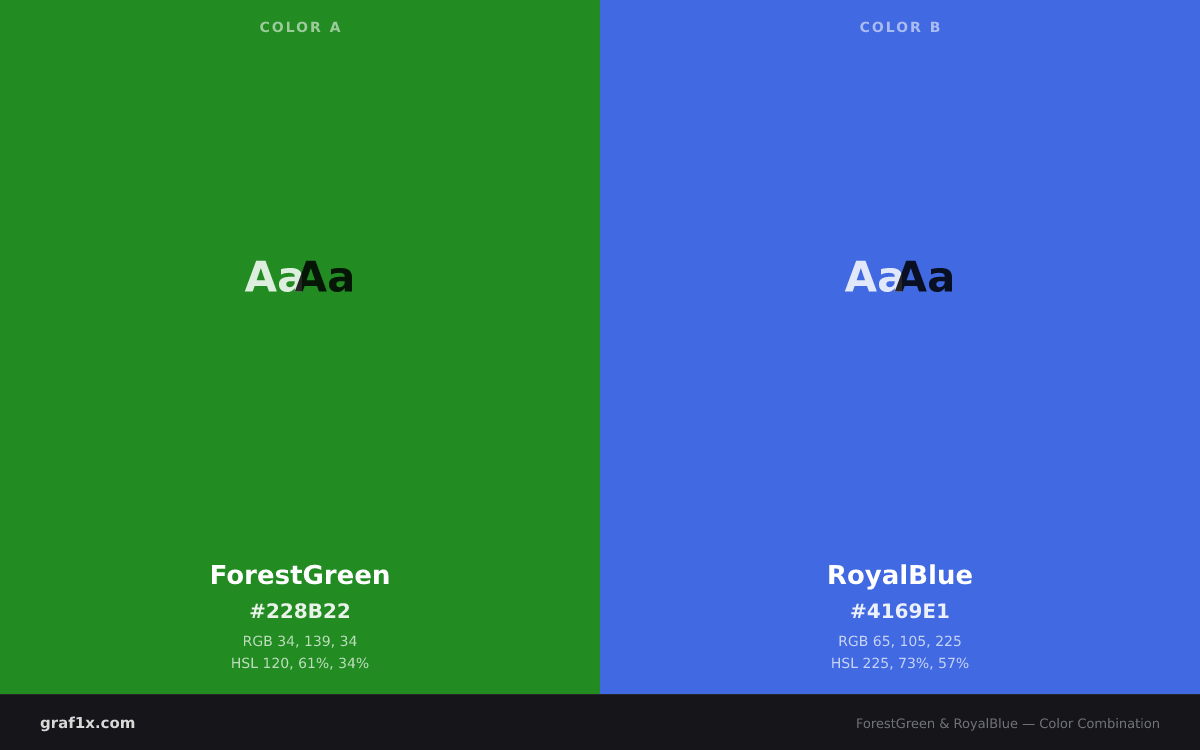Click the COLOR B label
The width and height of the screenshot is (1200, 750).
click(900, 27)
